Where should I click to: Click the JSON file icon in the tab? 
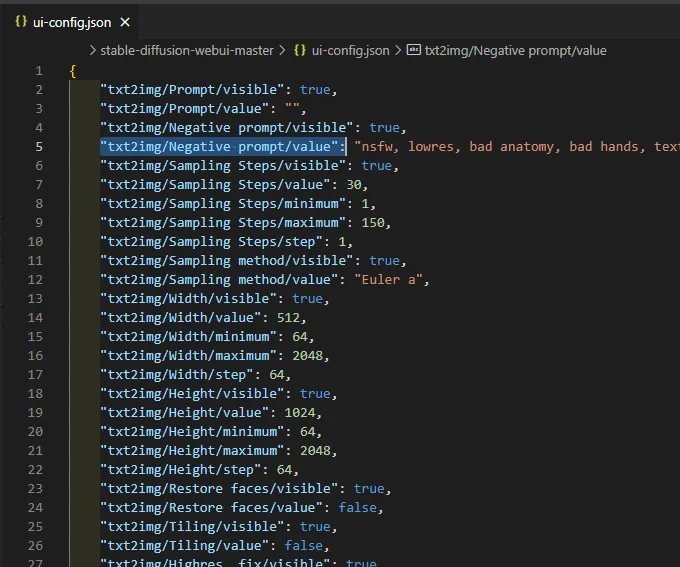click(21, 21)
